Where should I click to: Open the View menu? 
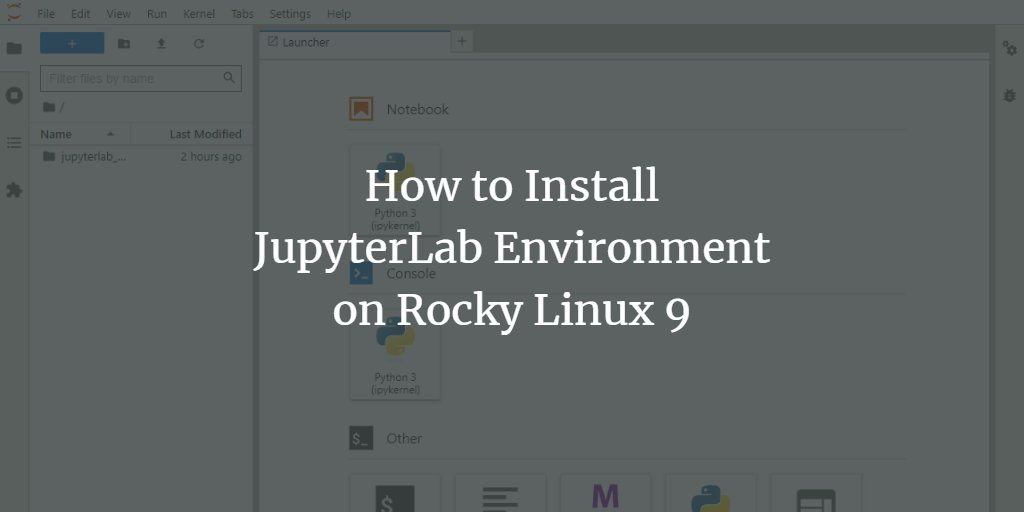(x=118, y=14)
